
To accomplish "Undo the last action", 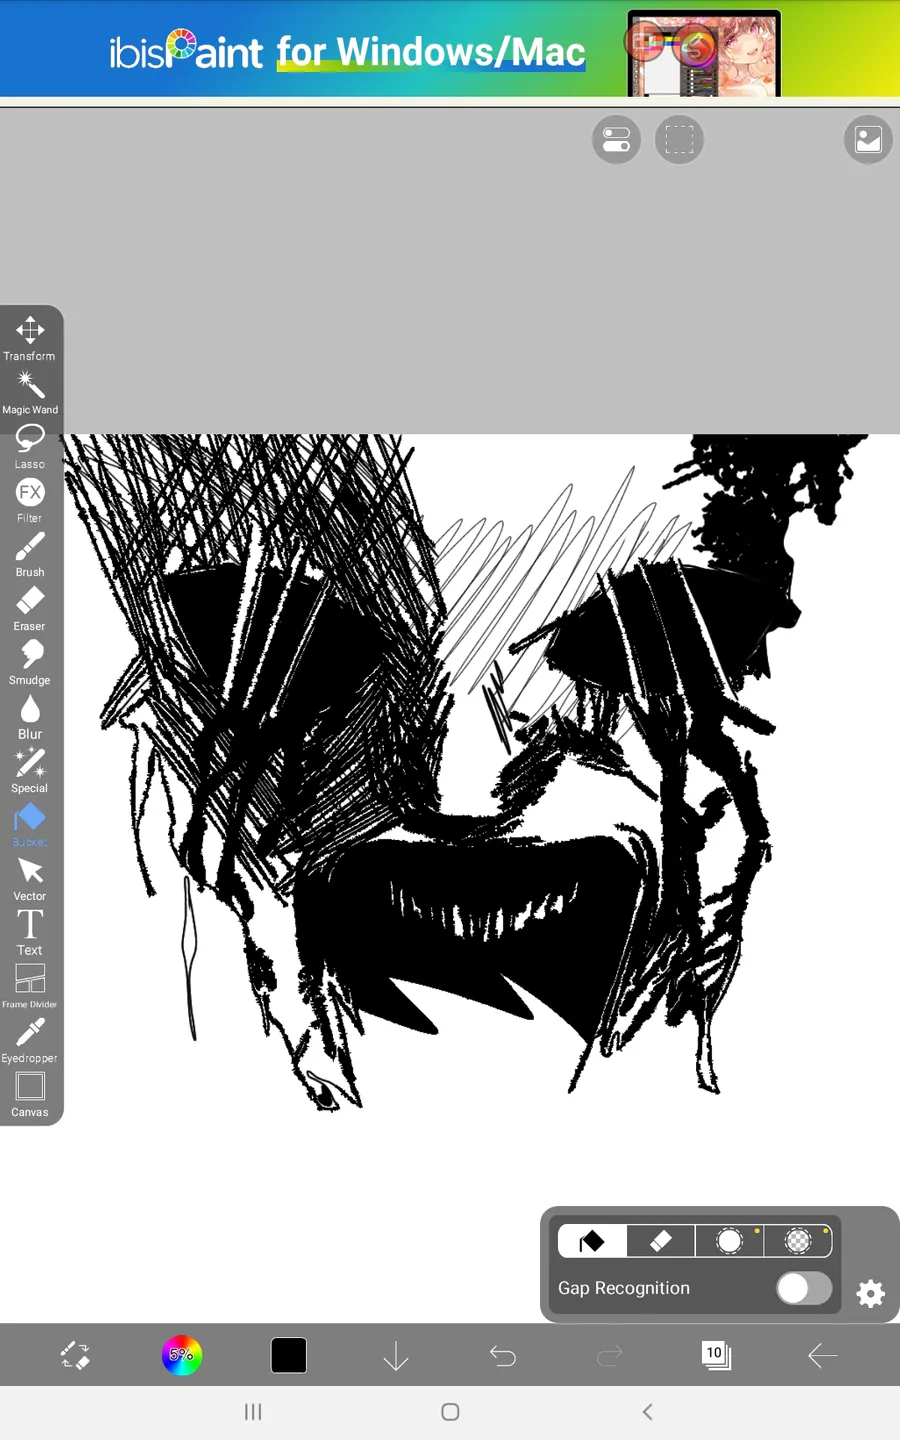I will coord(503,1356).
